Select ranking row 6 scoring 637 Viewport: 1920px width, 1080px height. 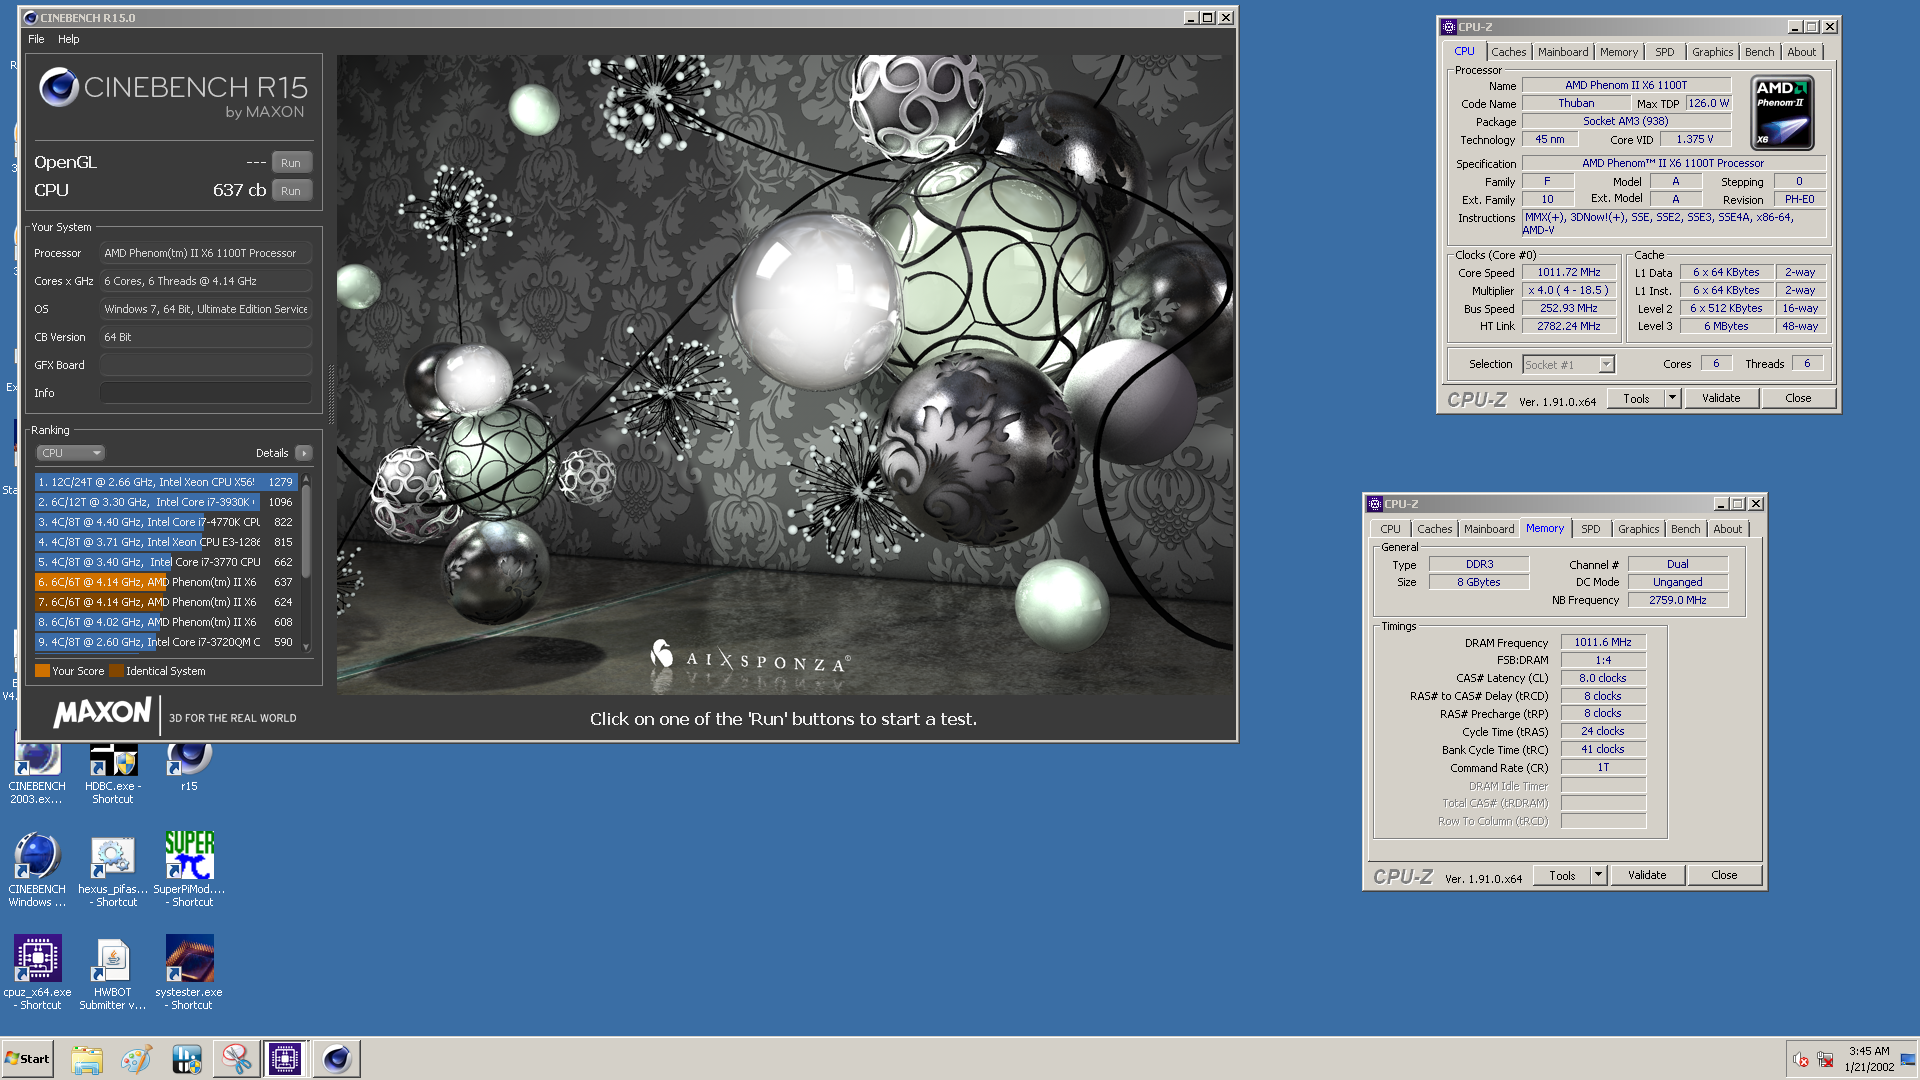[166, 582]
